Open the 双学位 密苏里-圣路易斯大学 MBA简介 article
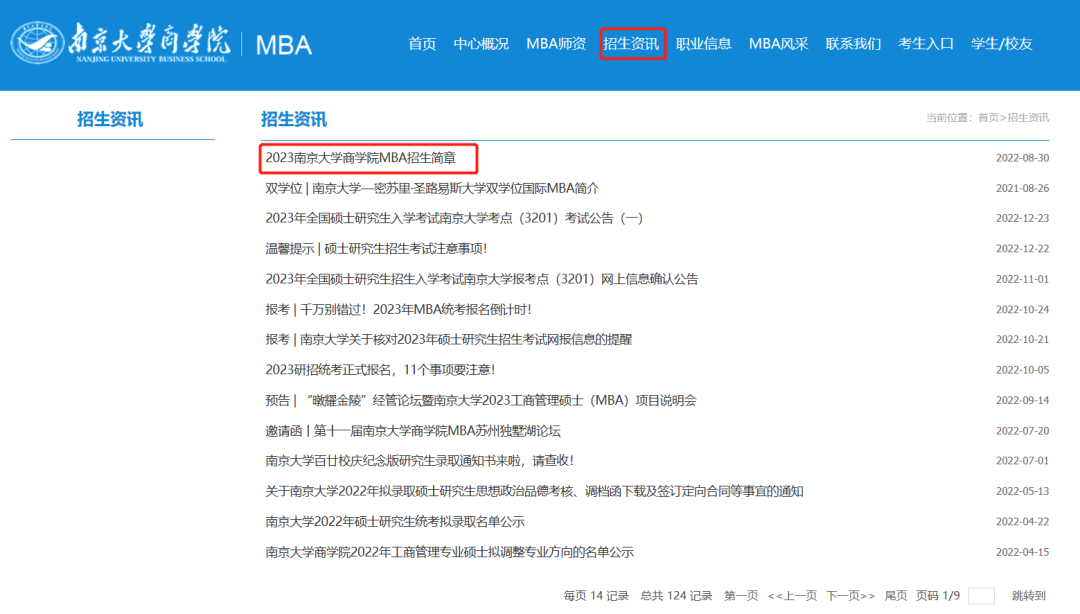 [x=432, y=188]
